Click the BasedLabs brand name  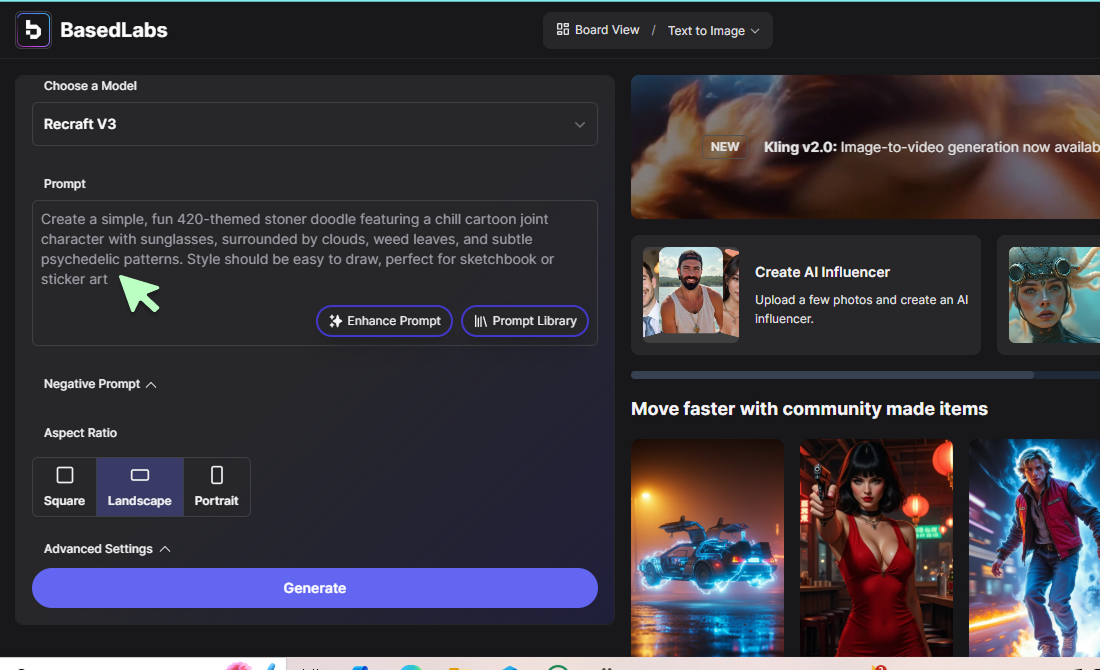pos(114,30)
